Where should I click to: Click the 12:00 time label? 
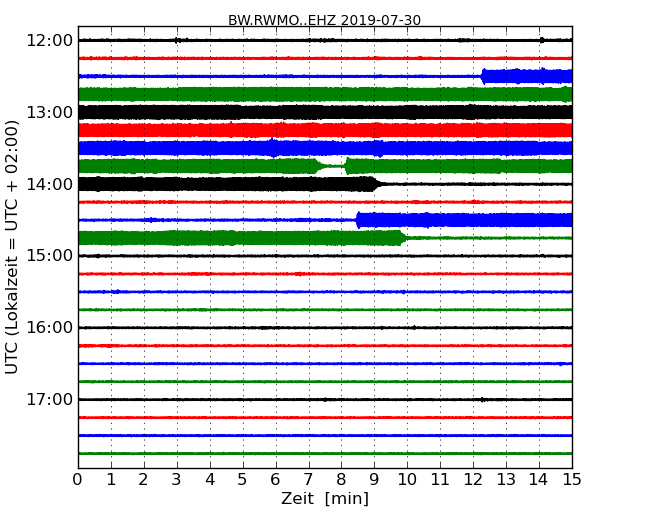tap(49, 41)
